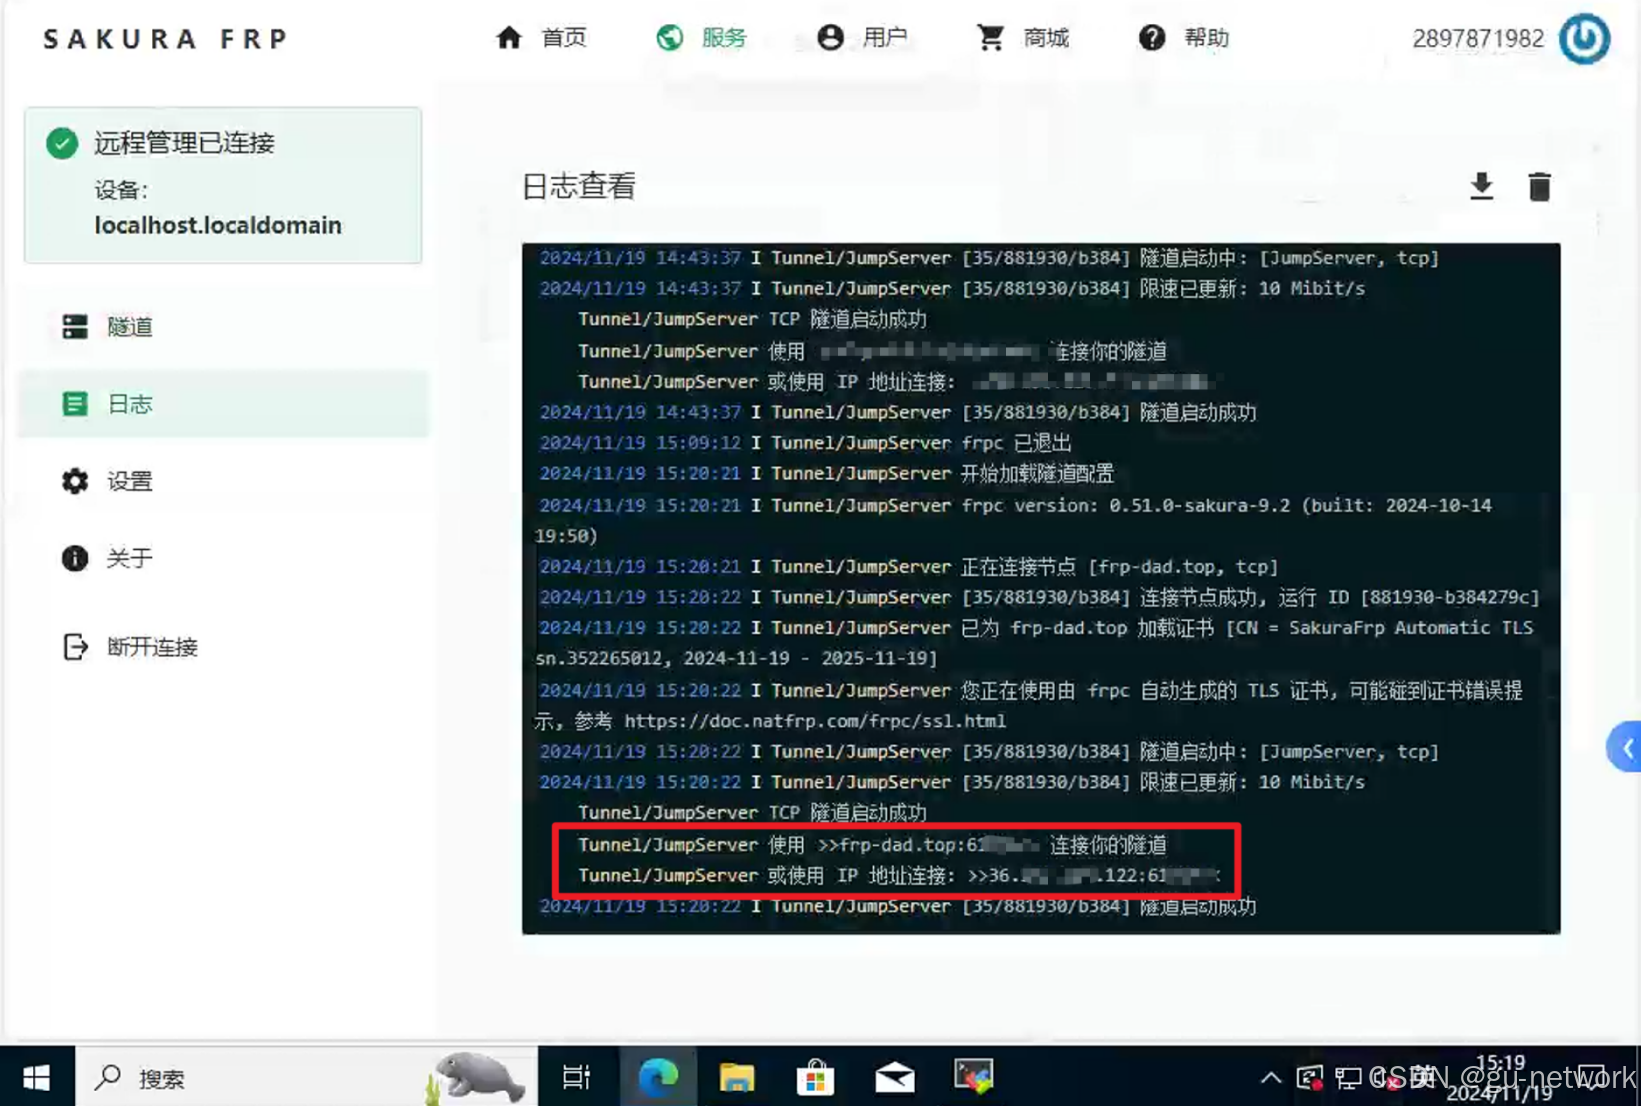Click the 日志查看 heading
The image size is (1641, 1106).
(x=578, y=186)
